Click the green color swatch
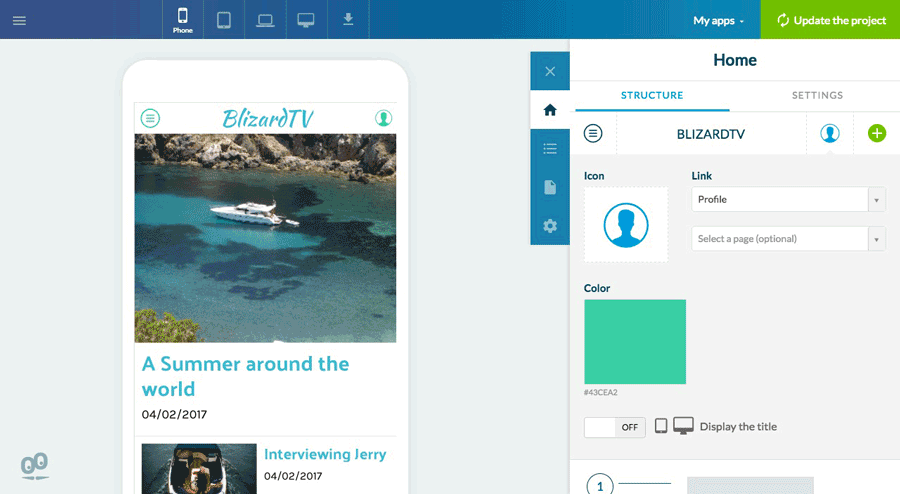This screenshot has height=494, width=900. (635, 342)
